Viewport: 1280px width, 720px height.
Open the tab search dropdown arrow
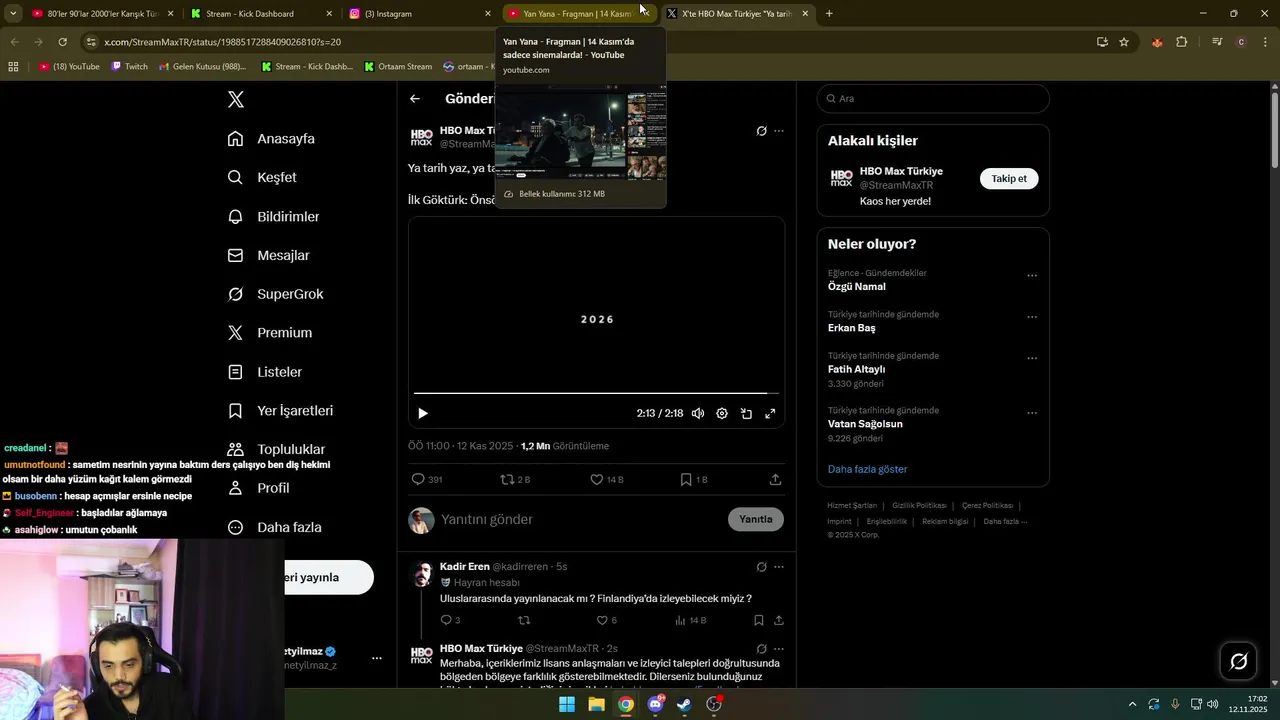click(x=13, y=14)
